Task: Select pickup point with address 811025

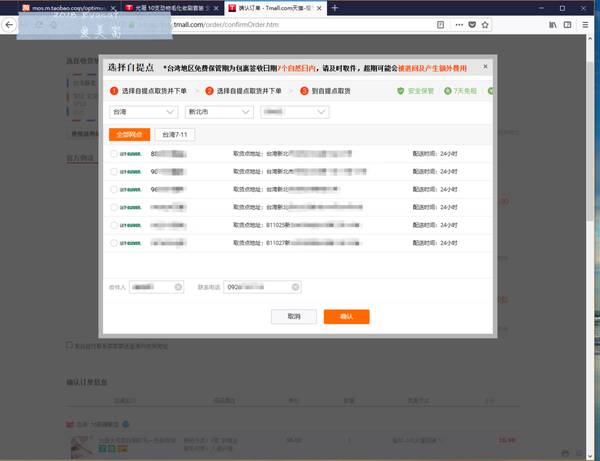Action: click(x=114, y=225)
